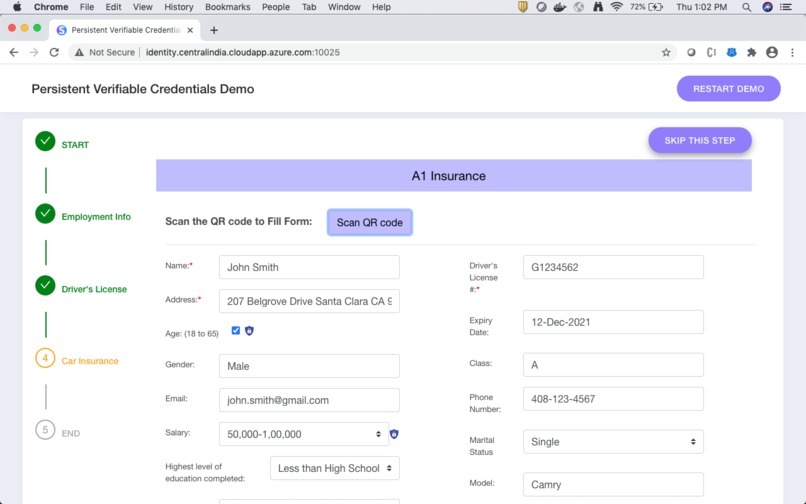Click the blue shield extension icon in toolbar

731,52
